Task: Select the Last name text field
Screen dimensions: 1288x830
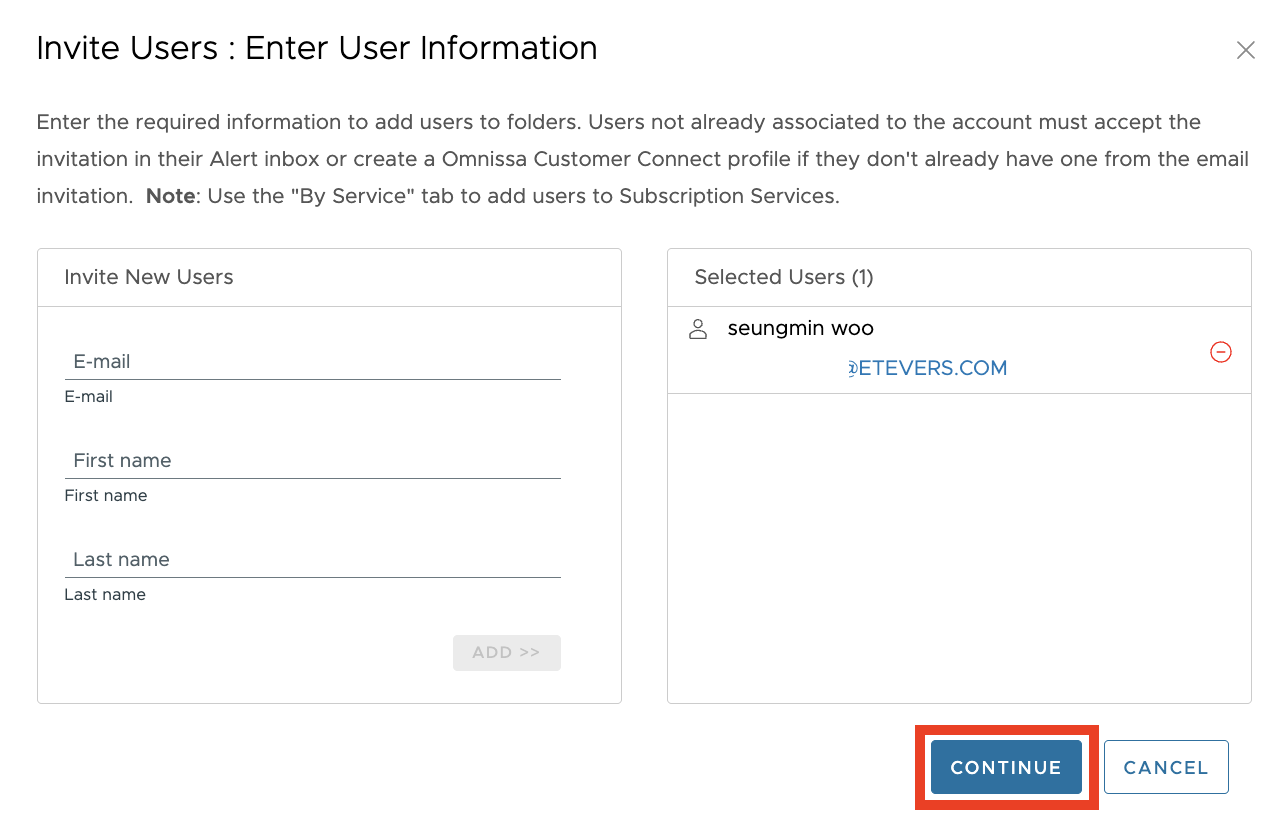Action: (x=312, y=560)
